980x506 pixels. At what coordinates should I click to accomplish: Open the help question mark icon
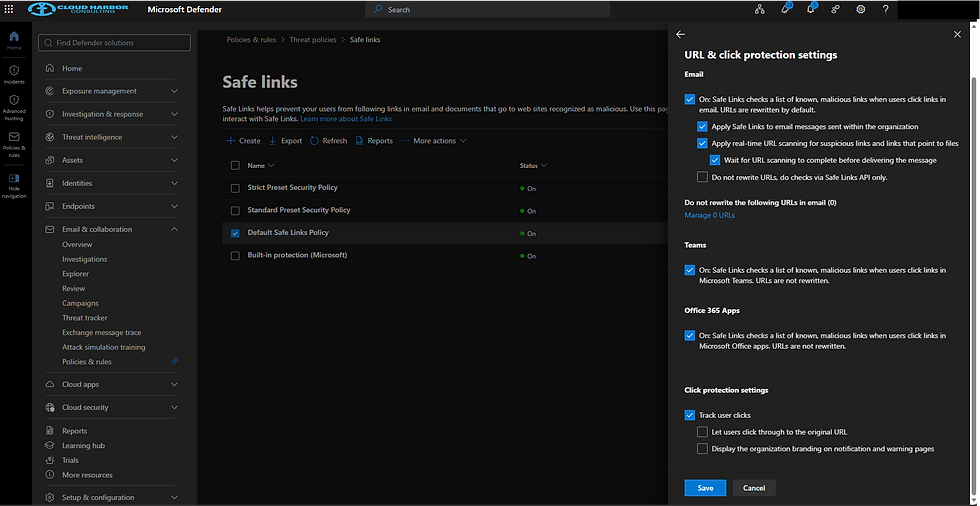pyautogui.click(x=886, y=9)
